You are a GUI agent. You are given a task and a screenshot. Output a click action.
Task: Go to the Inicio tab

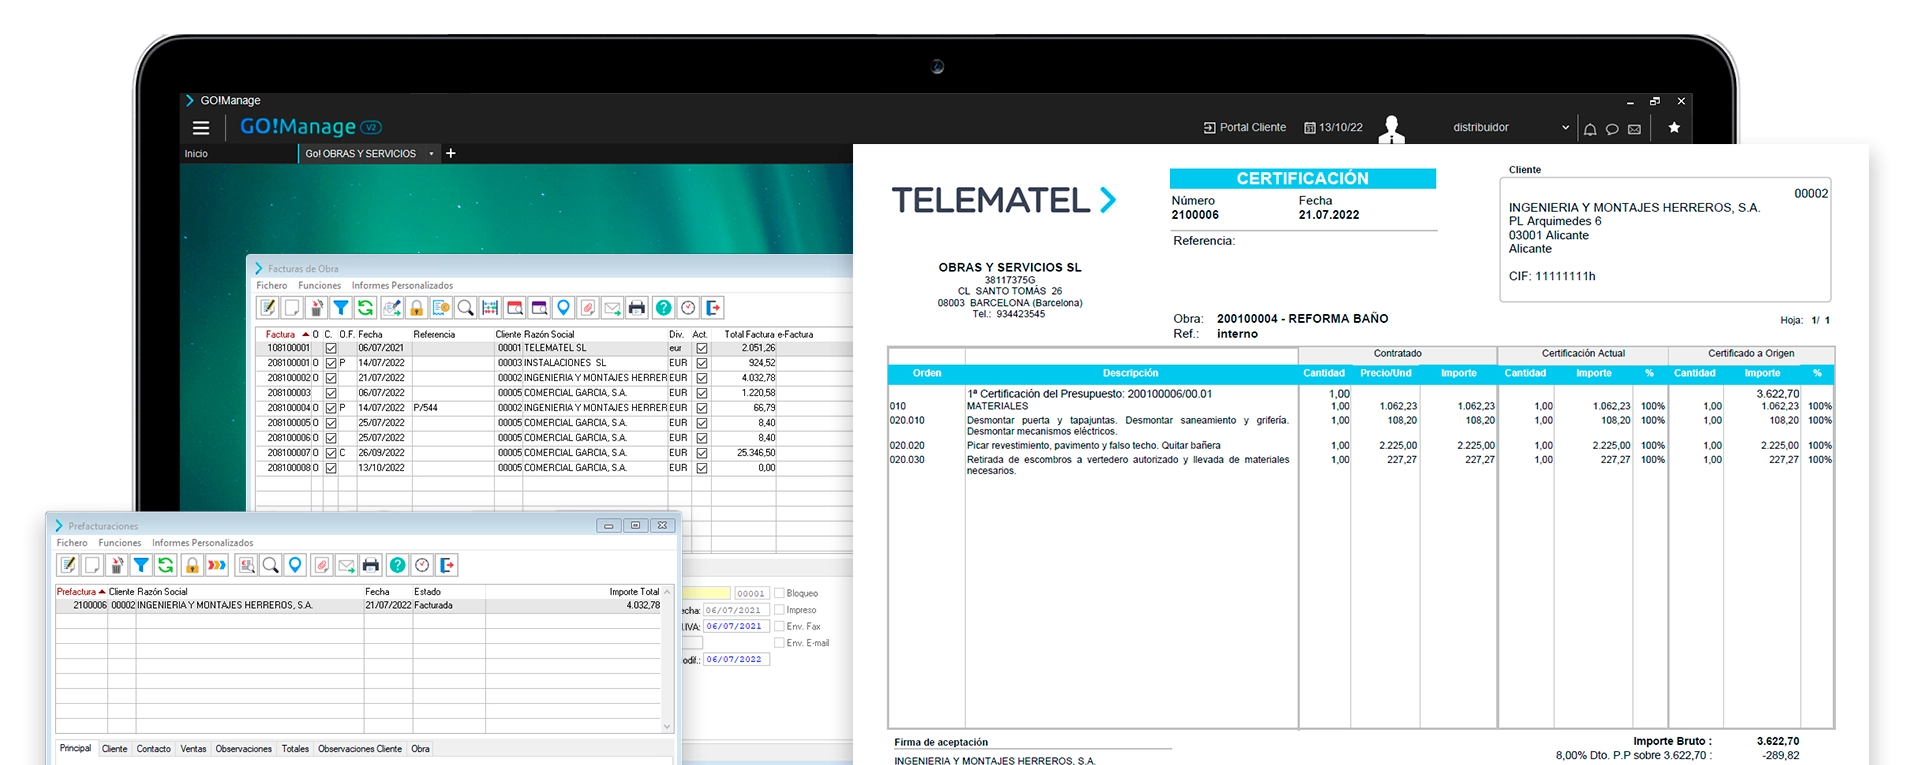196,154
